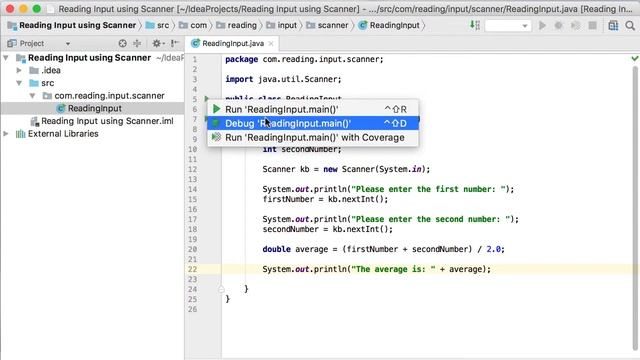Close the ReadingInput.java tab
Viewport: 640px width, 360px height.
point(271,43)
